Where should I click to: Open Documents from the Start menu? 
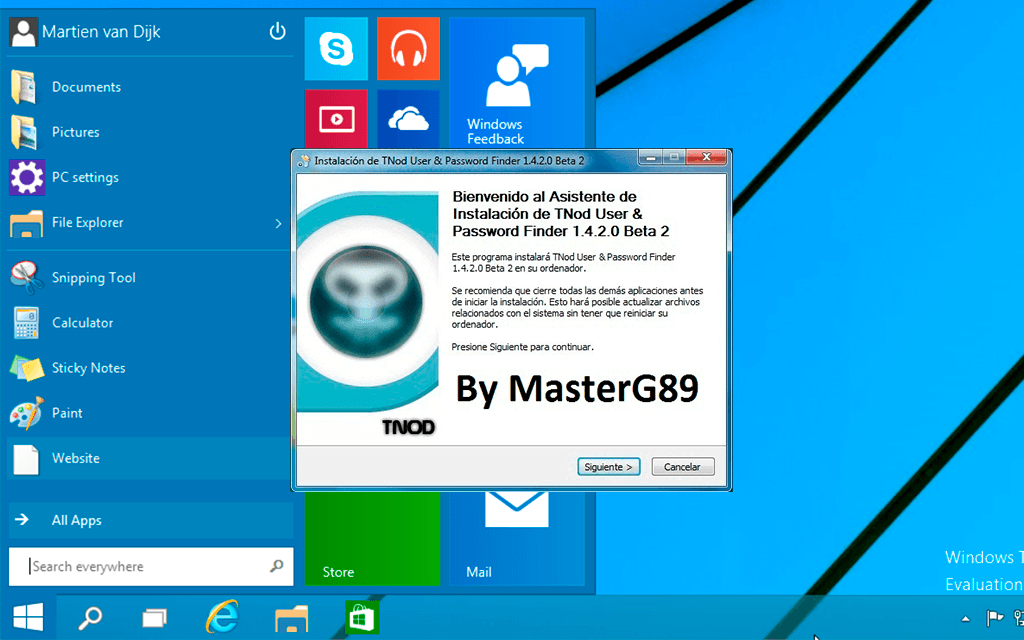click(x=149, y=87)
